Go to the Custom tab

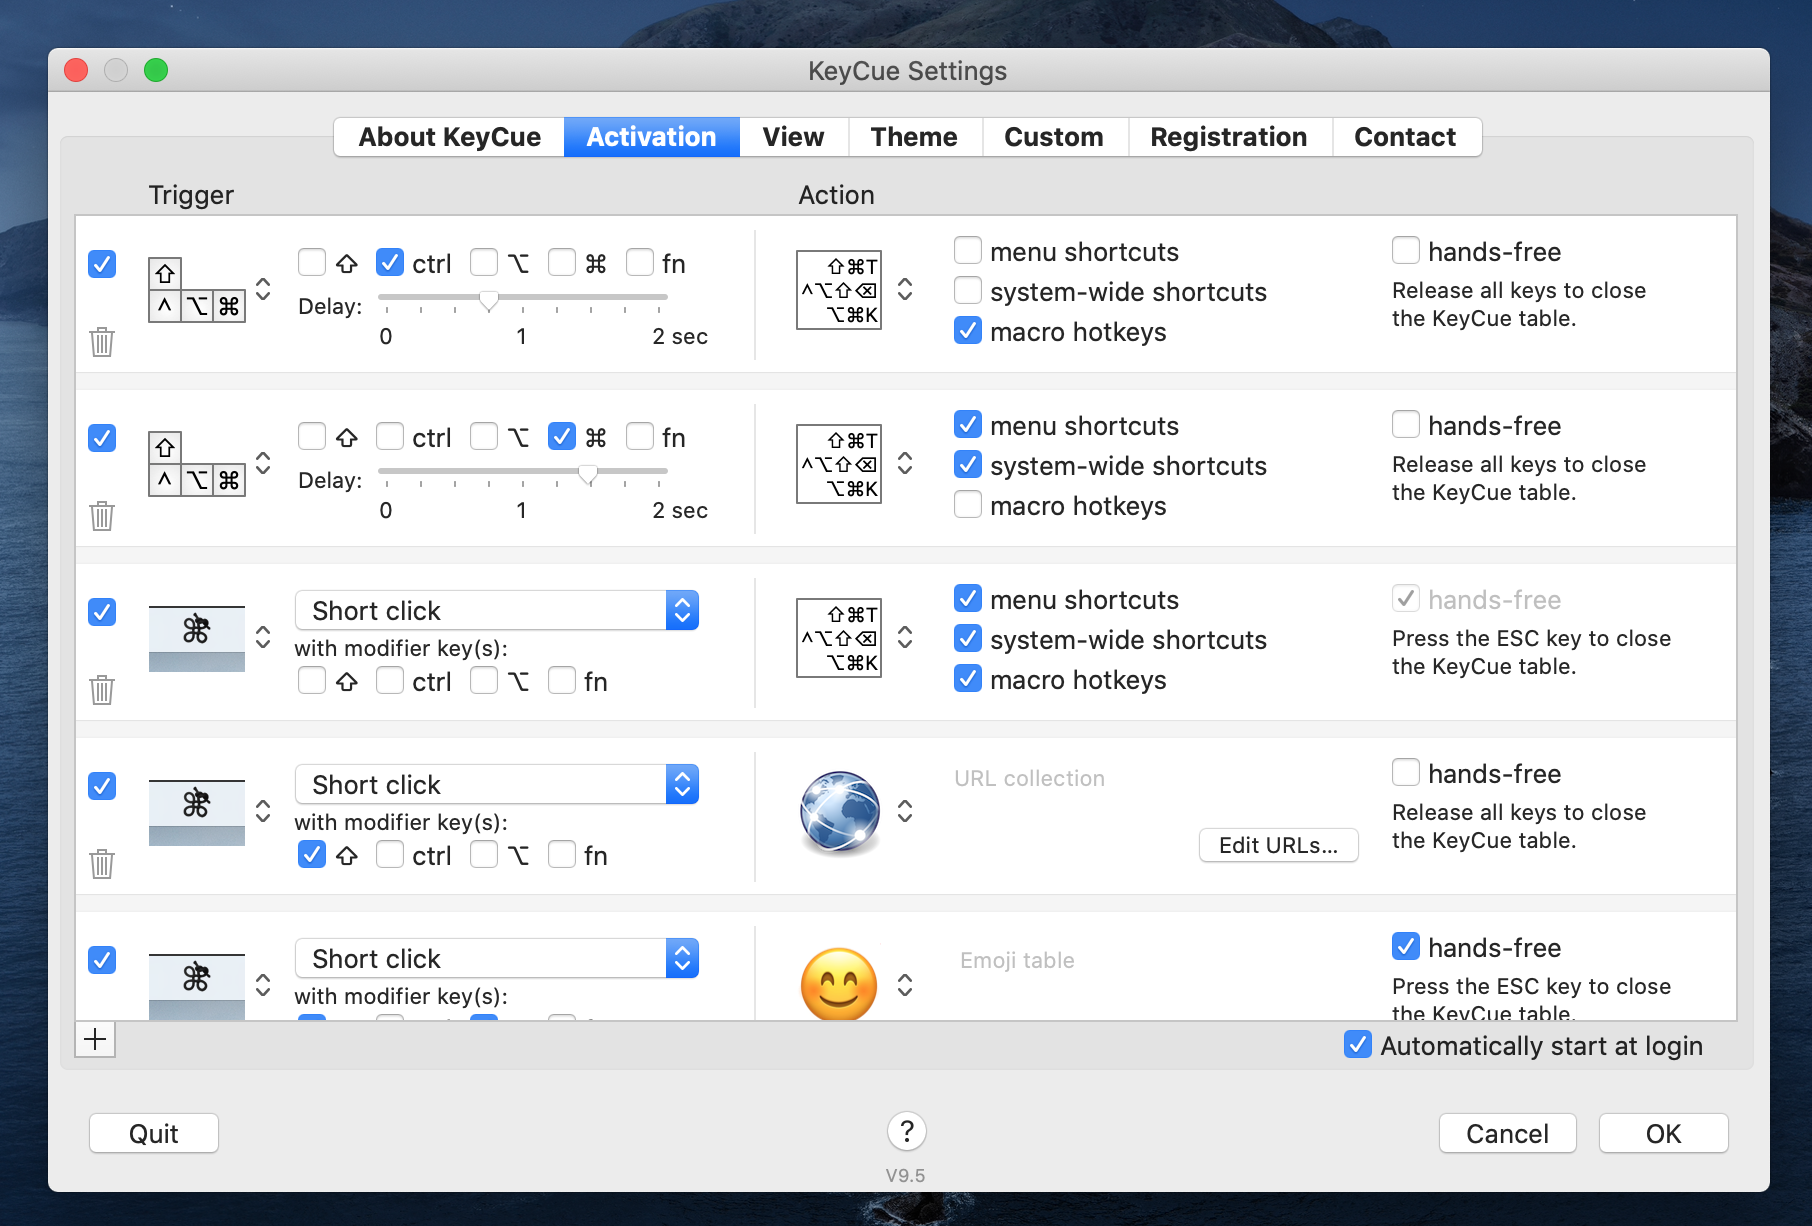click(1054, 137)
